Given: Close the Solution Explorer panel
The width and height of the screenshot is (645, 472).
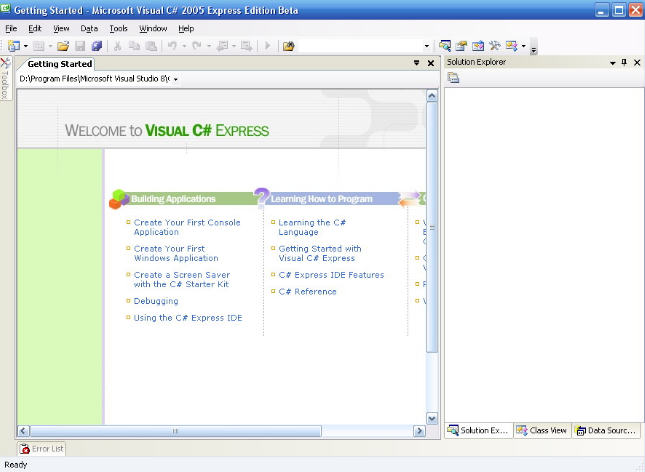Looking at the screenshot, I should point(637,62).
